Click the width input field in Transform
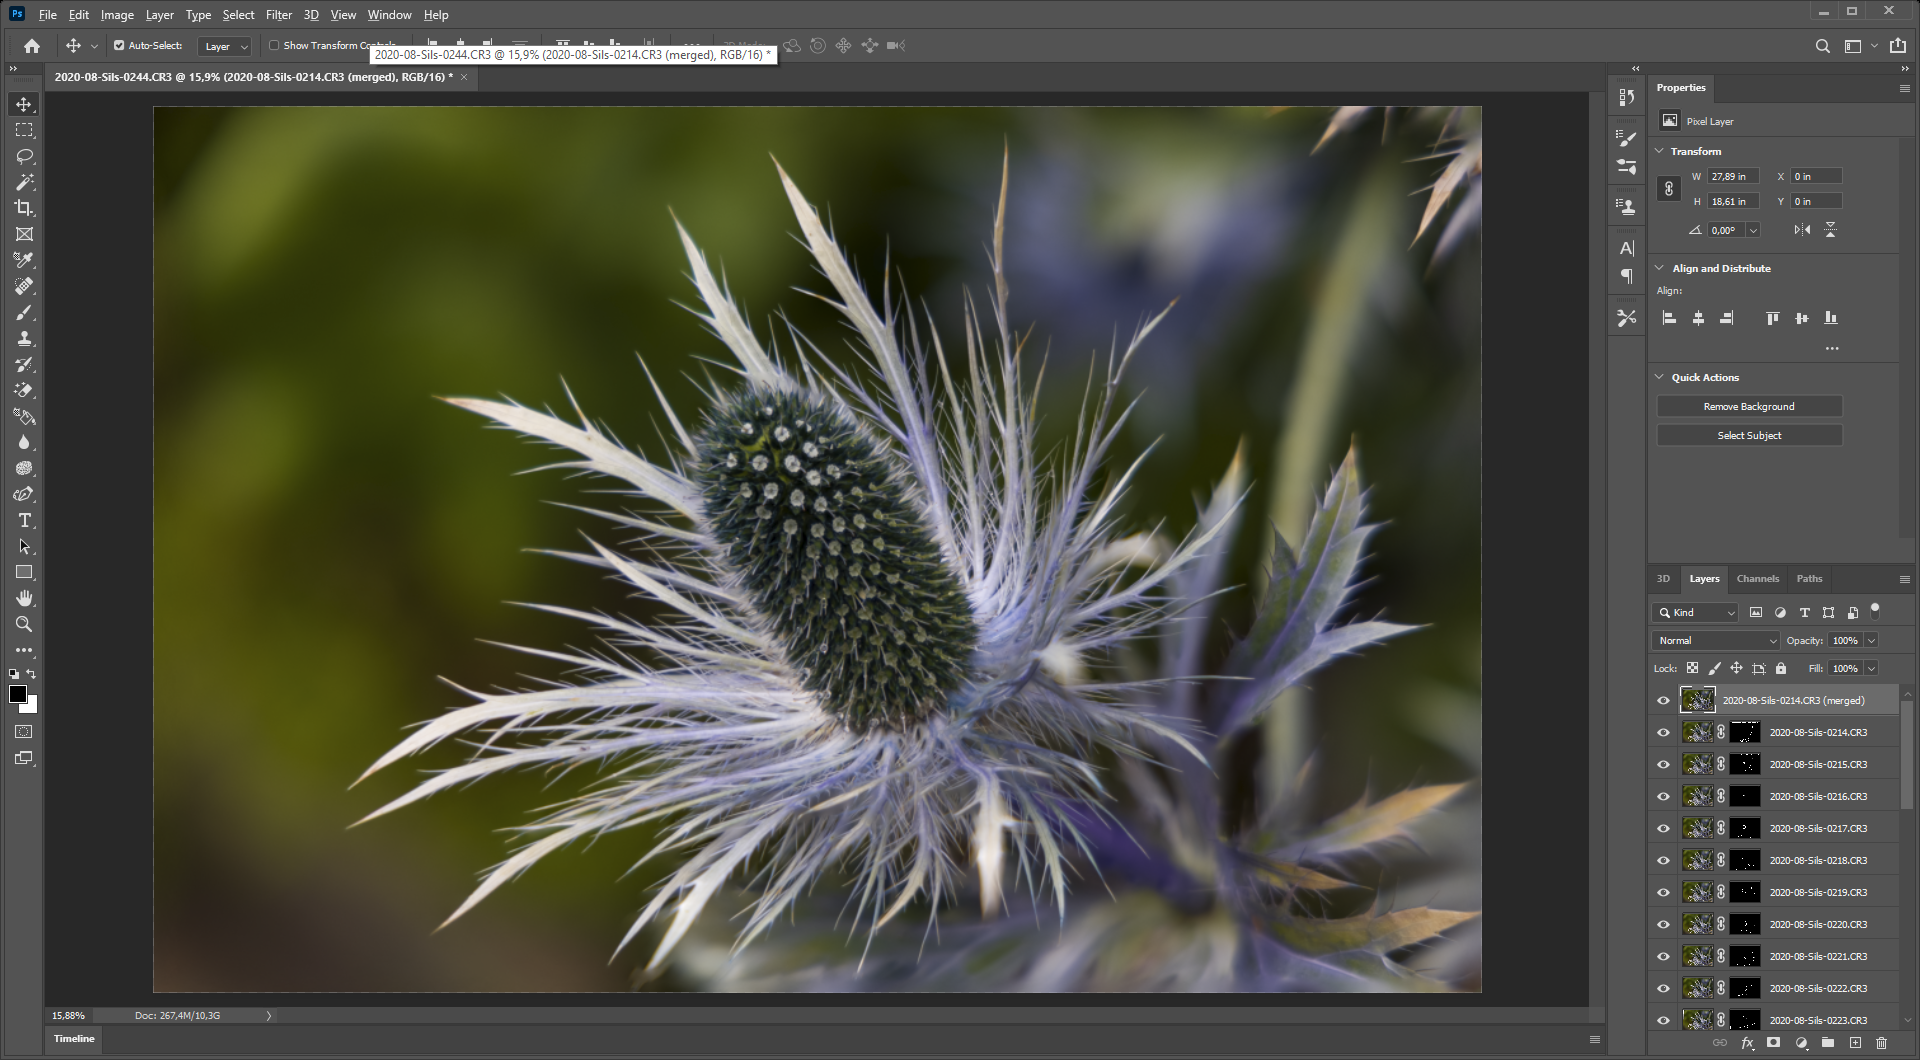This screenshot has width=1920, height=1060. 1732,177
